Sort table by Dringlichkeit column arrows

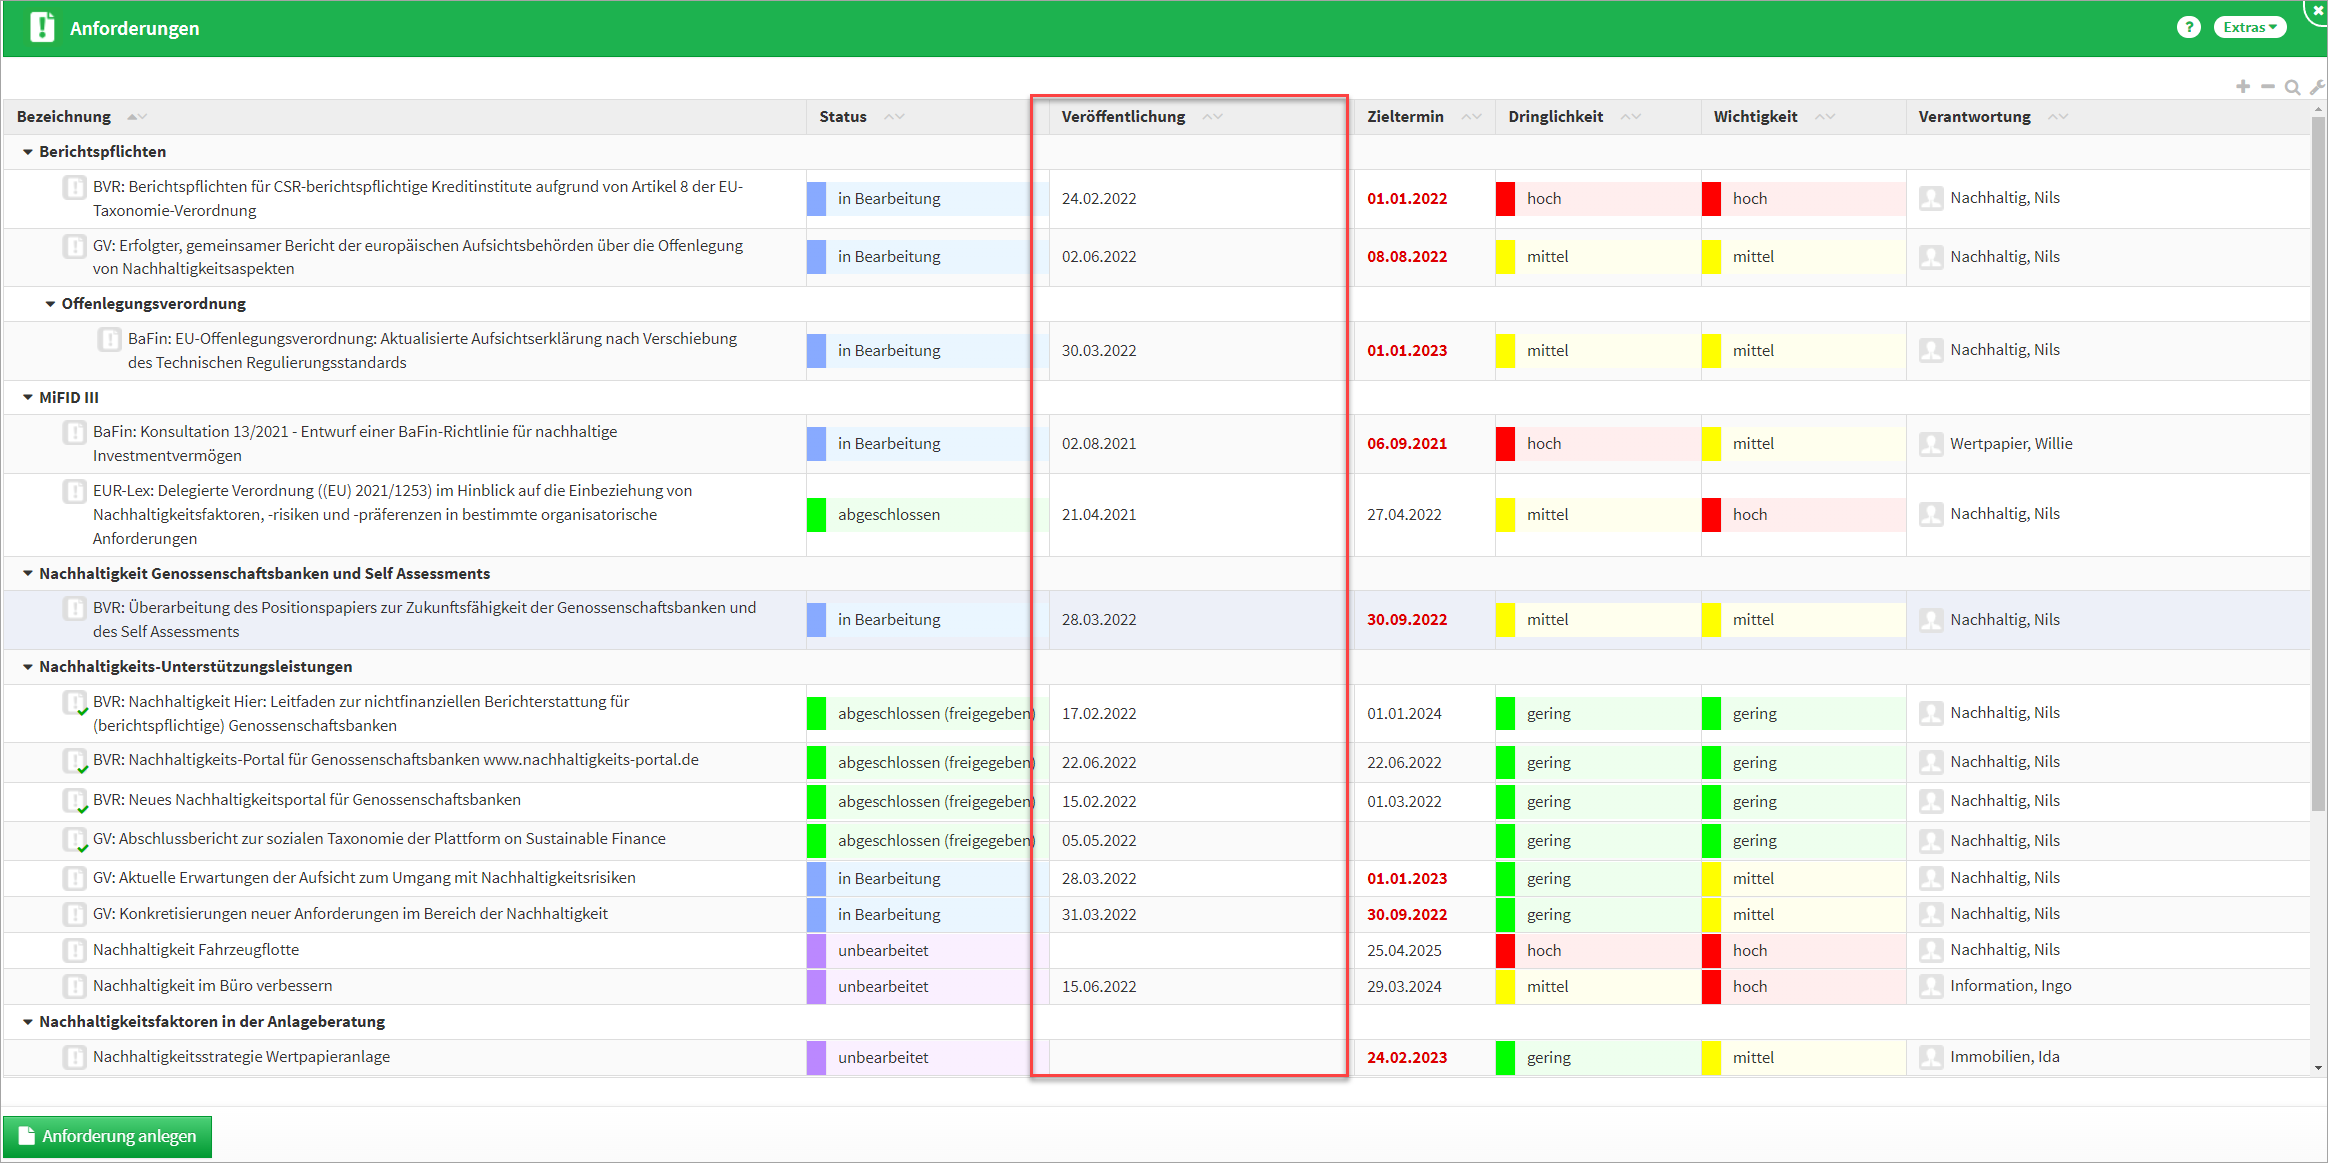click(1630, 117)
